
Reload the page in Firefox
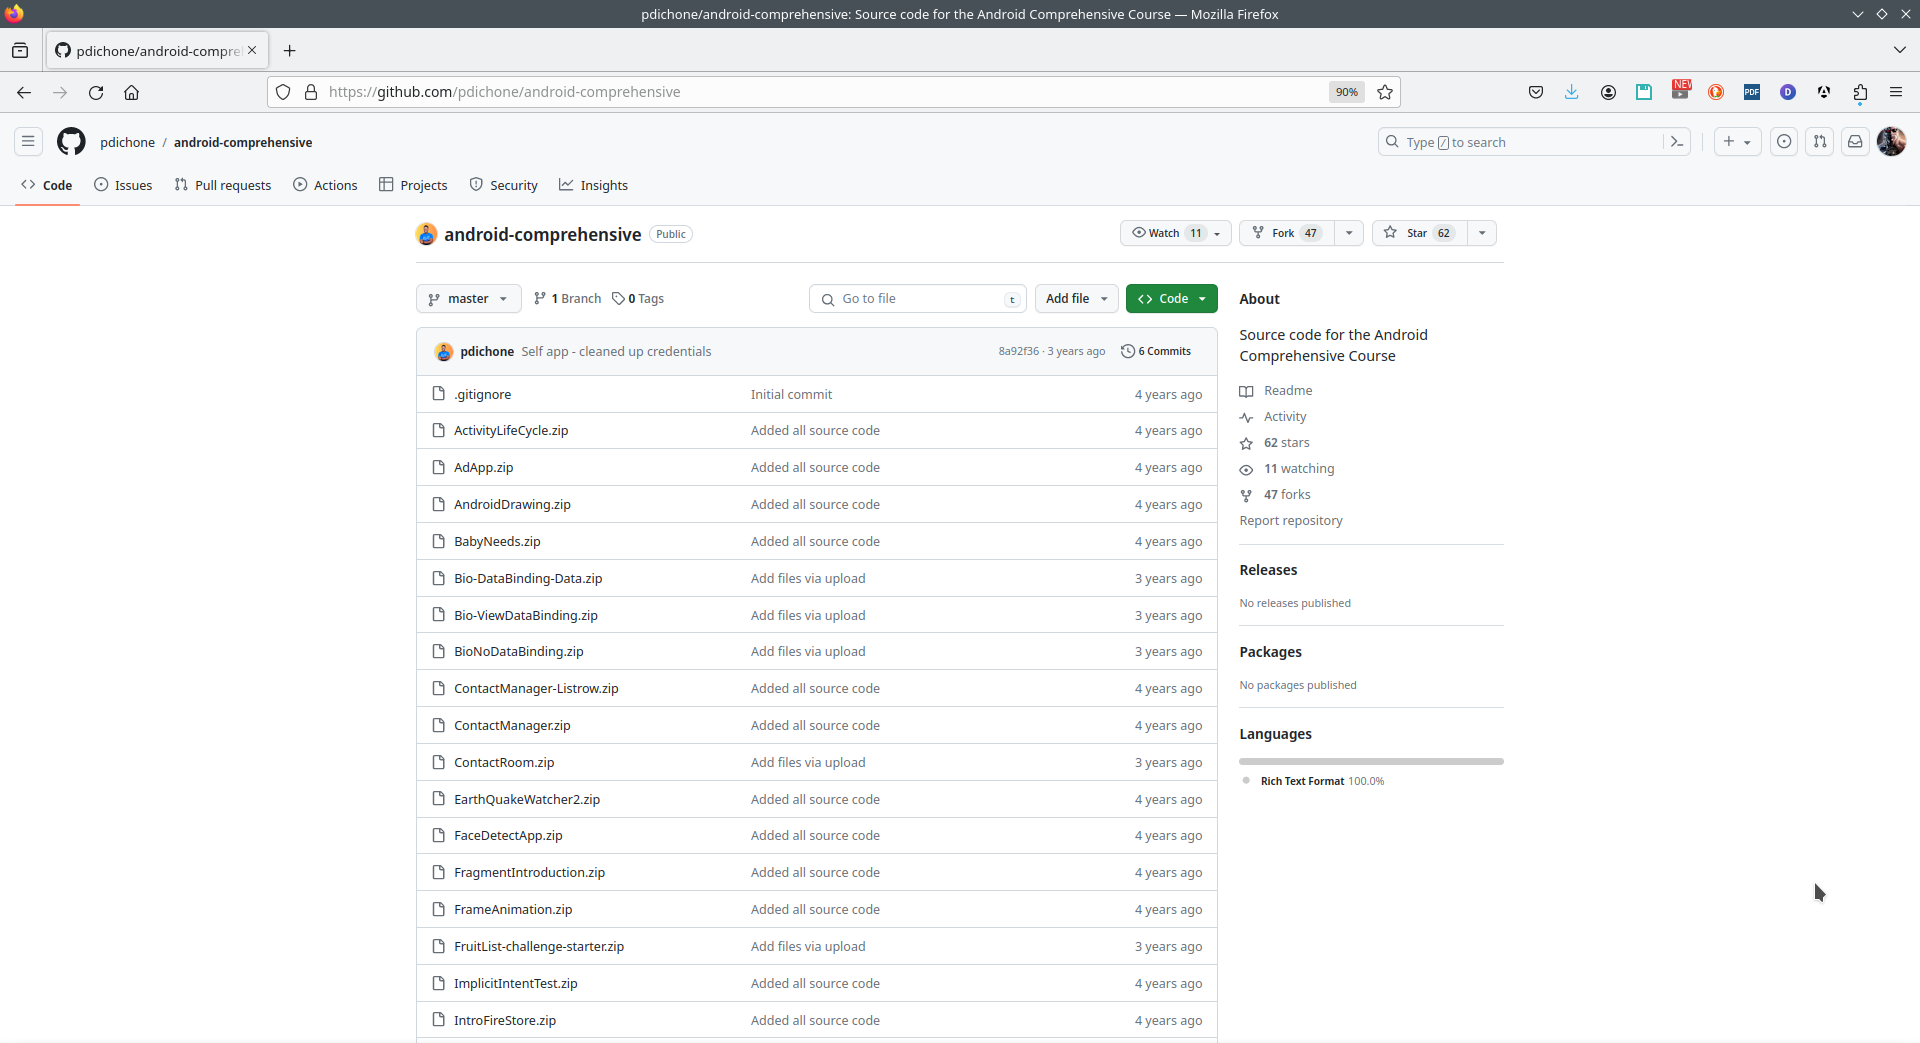tap(96, 92)
